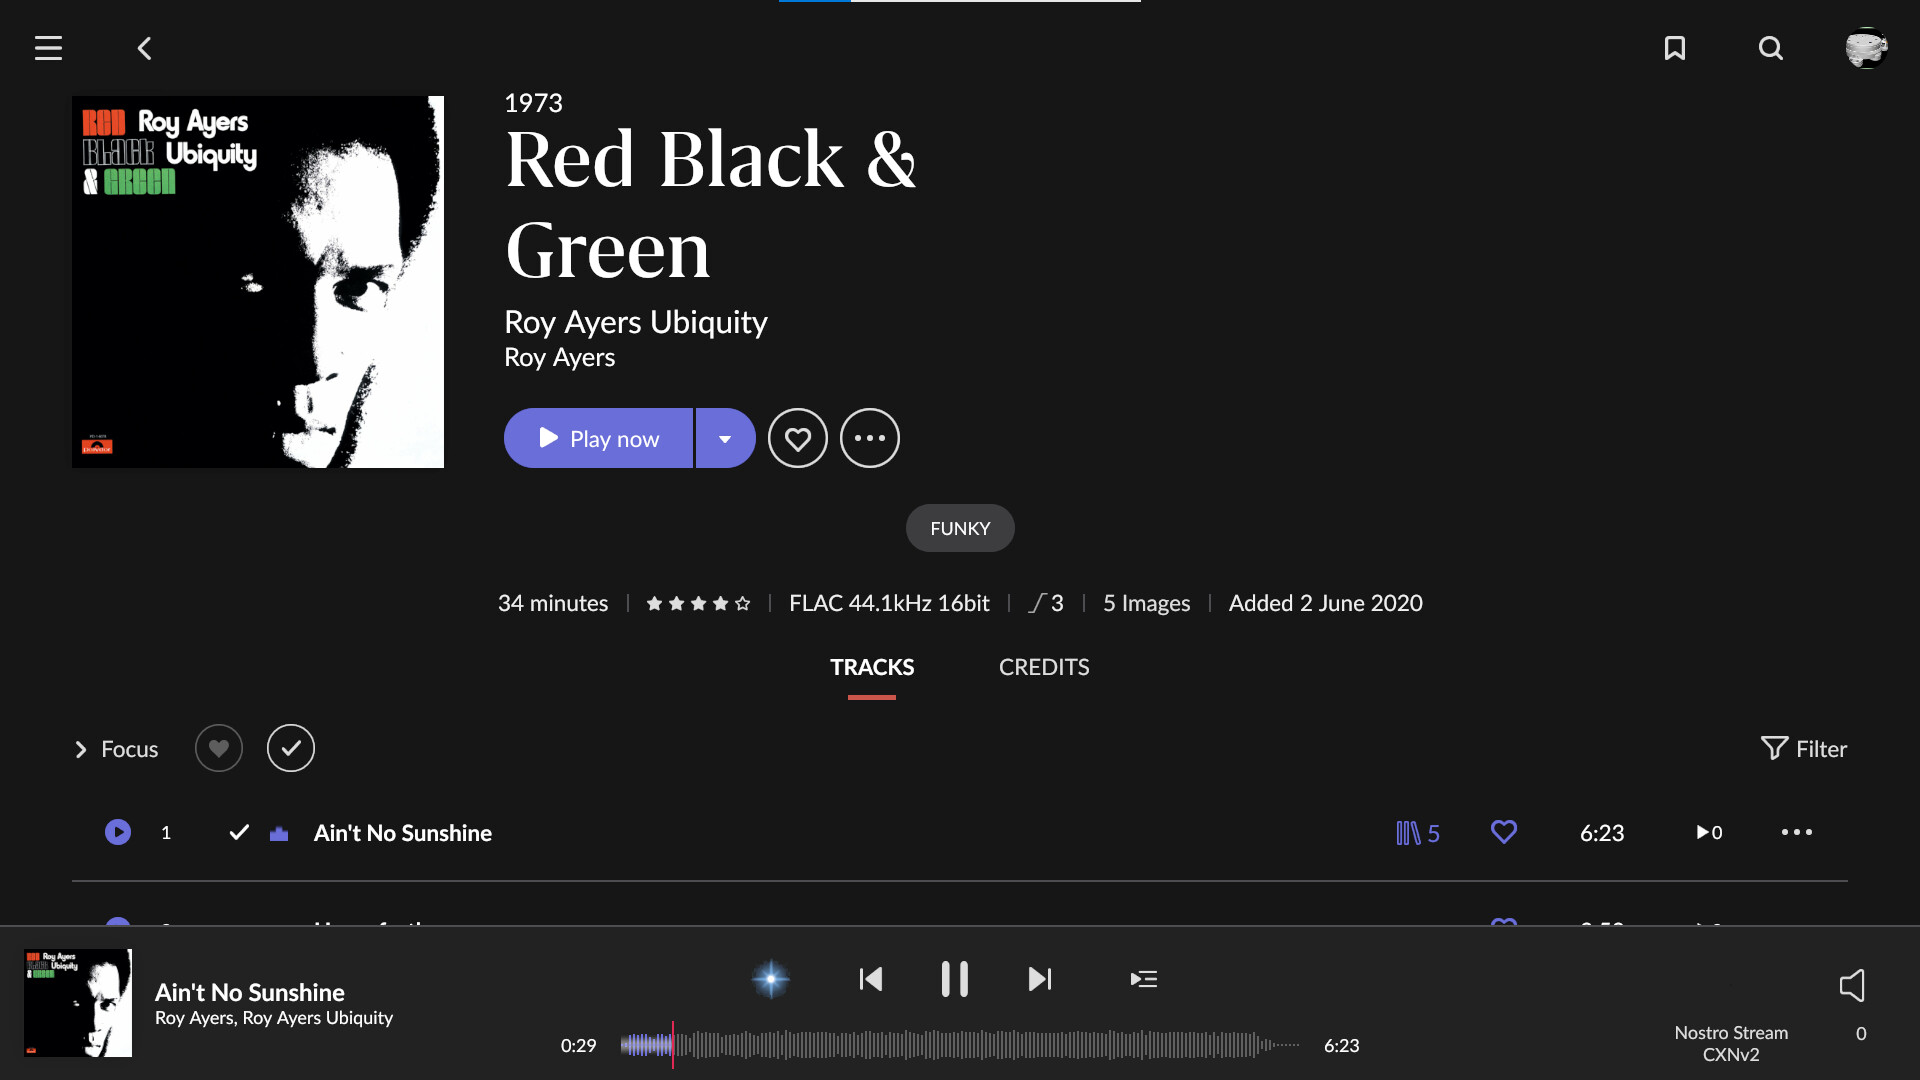Click the 6:23 duration of track 1
The height and width of the screenshot is (1080, 1920).
click(x=1602, y=833)
